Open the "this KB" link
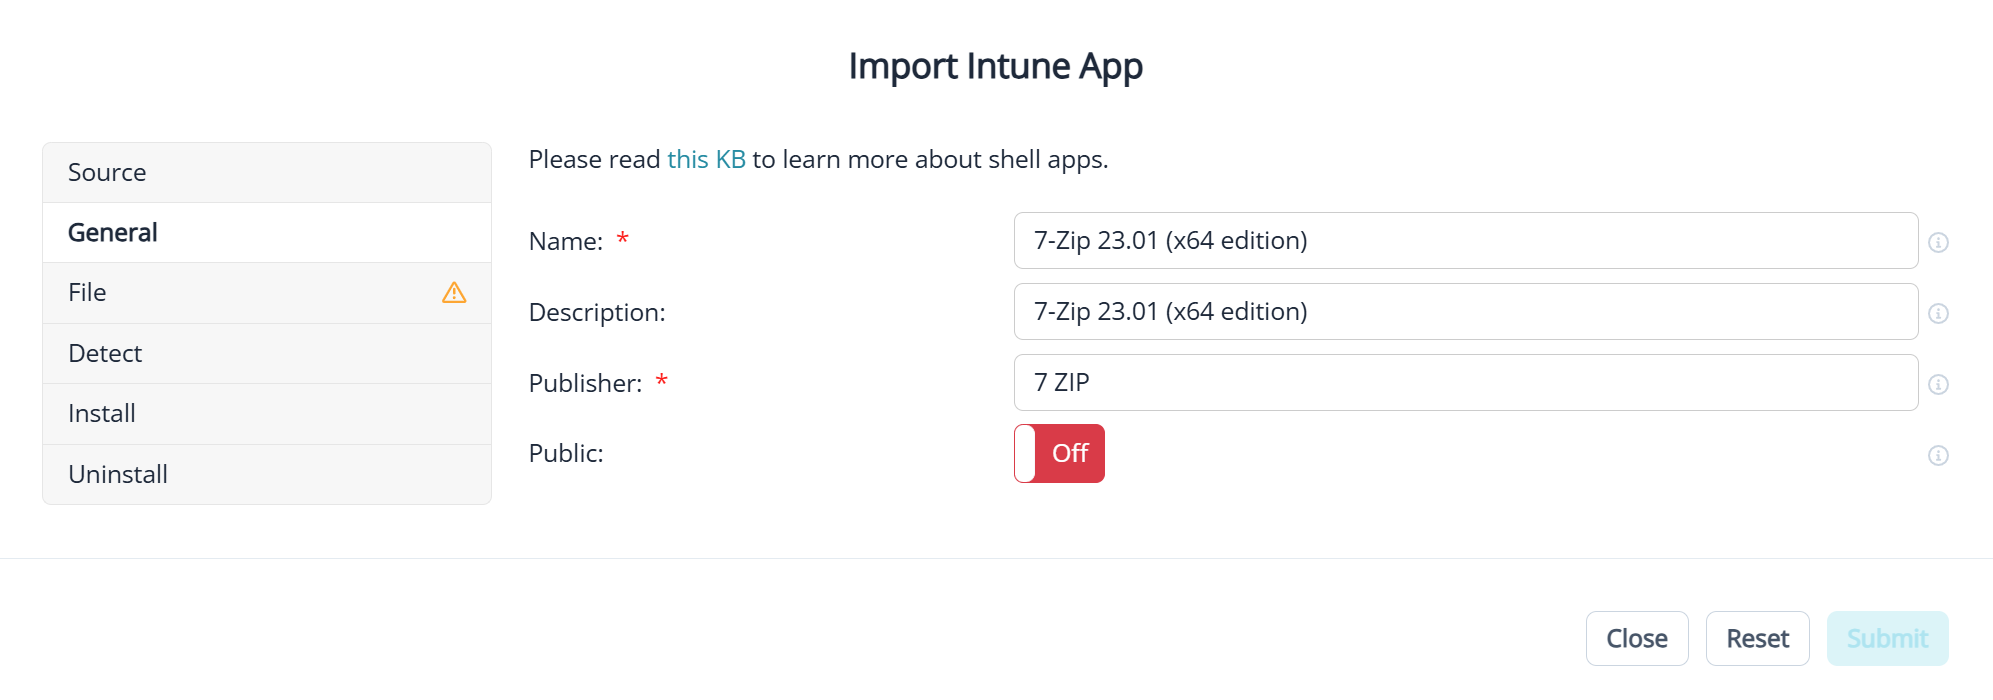 pos(706,159)
